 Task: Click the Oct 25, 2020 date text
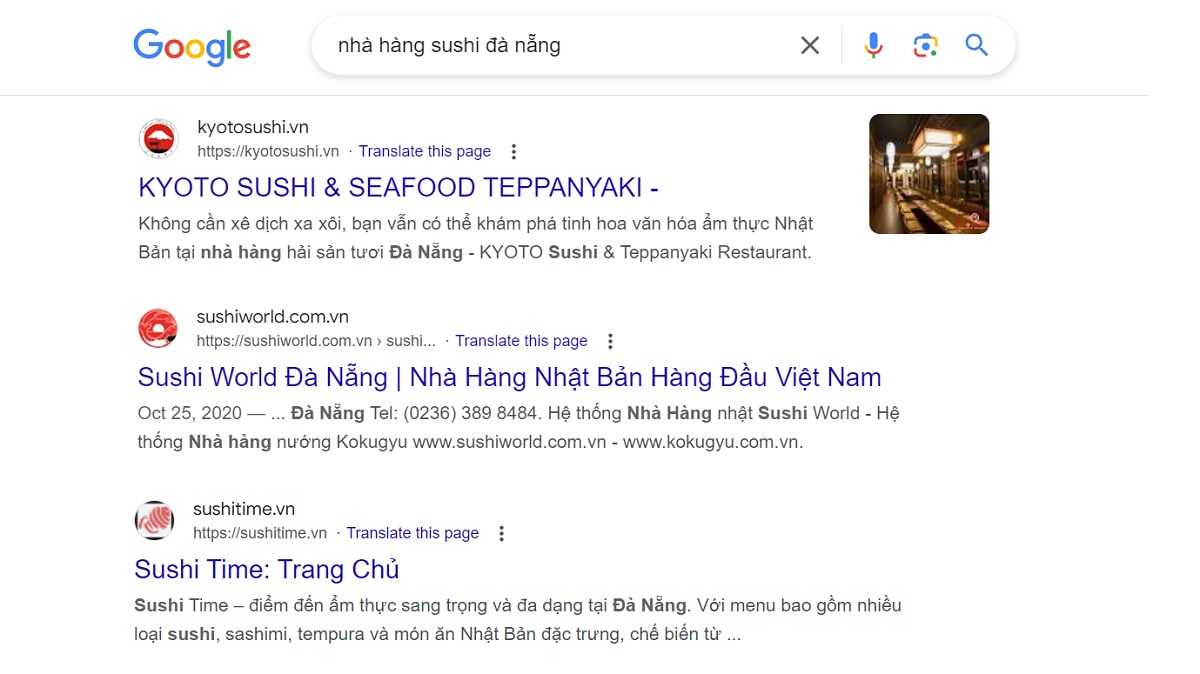188,413
